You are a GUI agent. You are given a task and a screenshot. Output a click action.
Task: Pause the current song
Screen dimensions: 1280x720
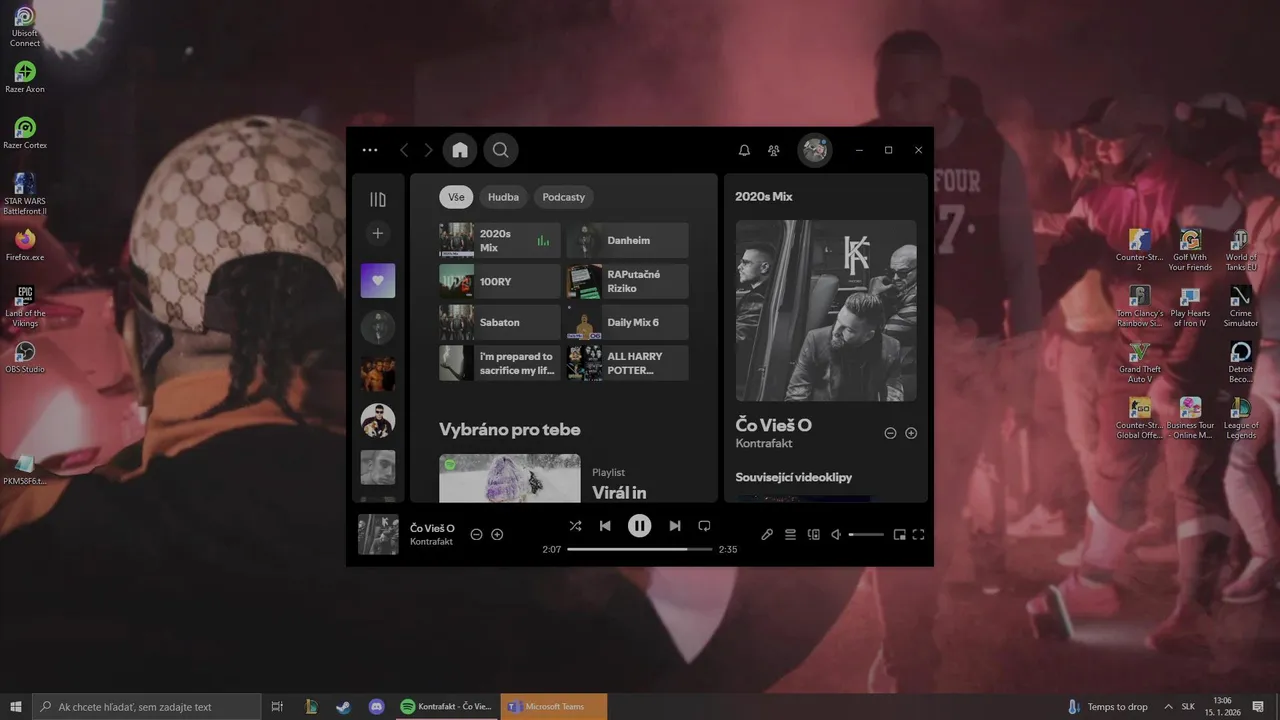tap(640, 526)
